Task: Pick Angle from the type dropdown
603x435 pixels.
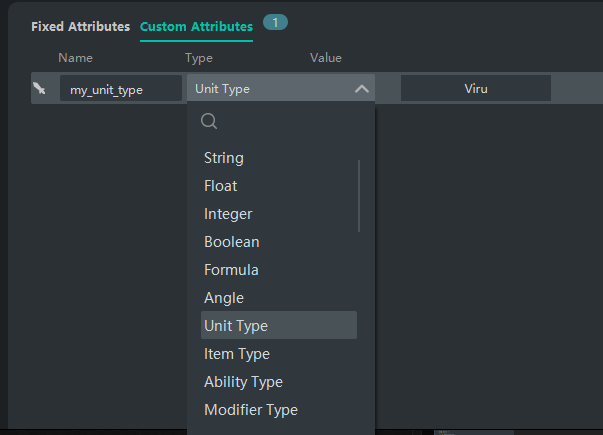Action: click(224, 298)
